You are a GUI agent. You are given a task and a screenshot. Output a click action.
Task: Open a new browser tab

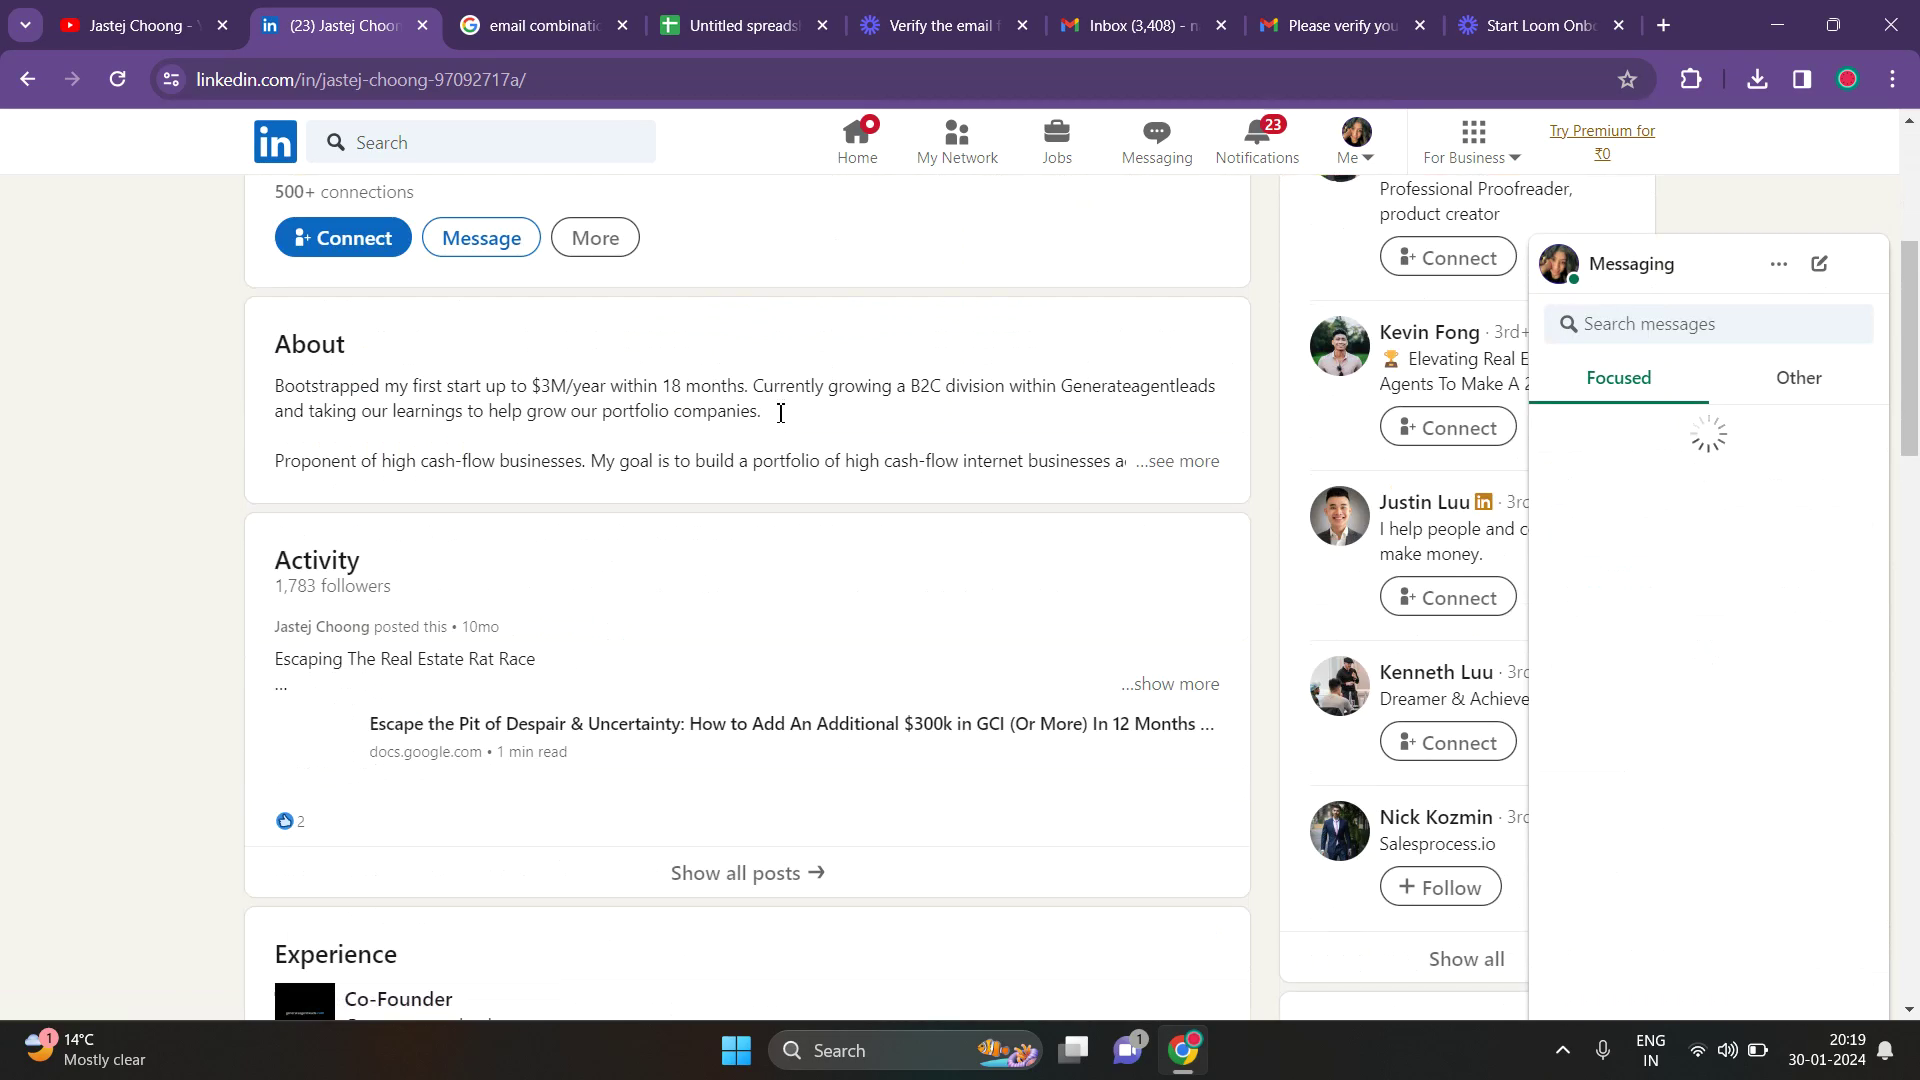[x=1664, y=26]
